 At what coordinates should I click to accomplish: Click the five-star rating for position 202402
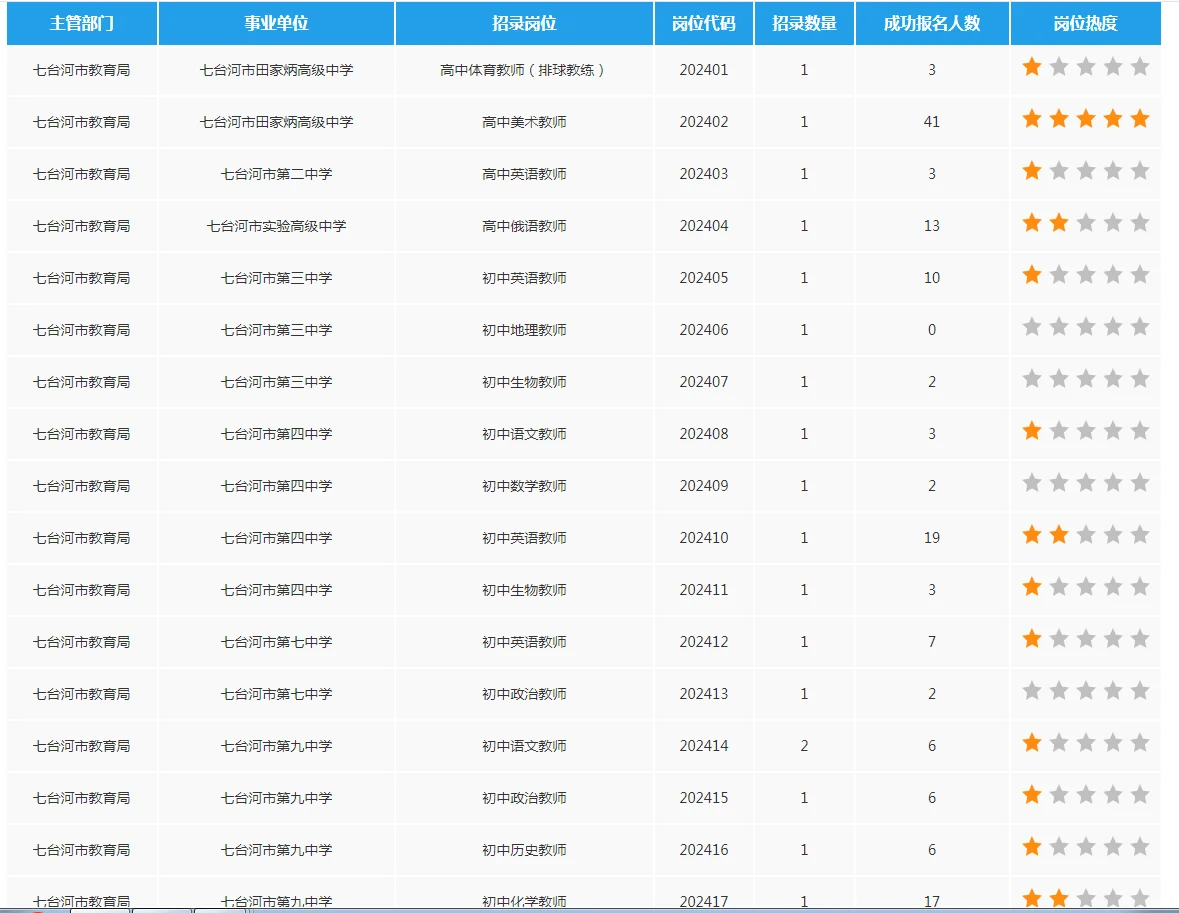[1086, 119]
